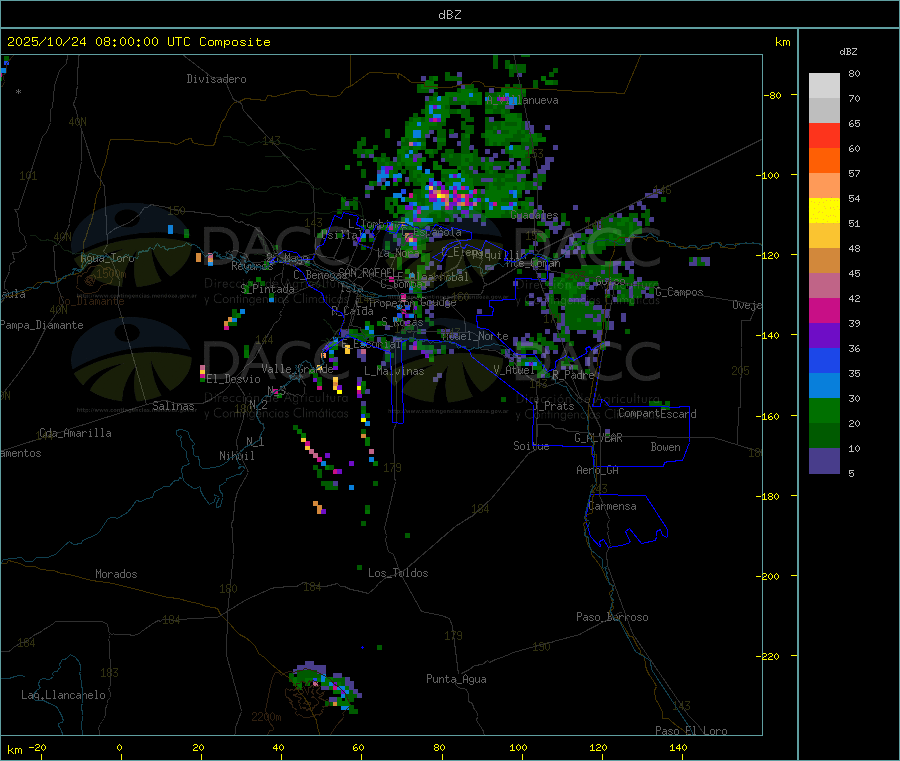Screen dimensions: 900x761
Task: Click the 'CompartEscard' map label
Action: (657, 414)
